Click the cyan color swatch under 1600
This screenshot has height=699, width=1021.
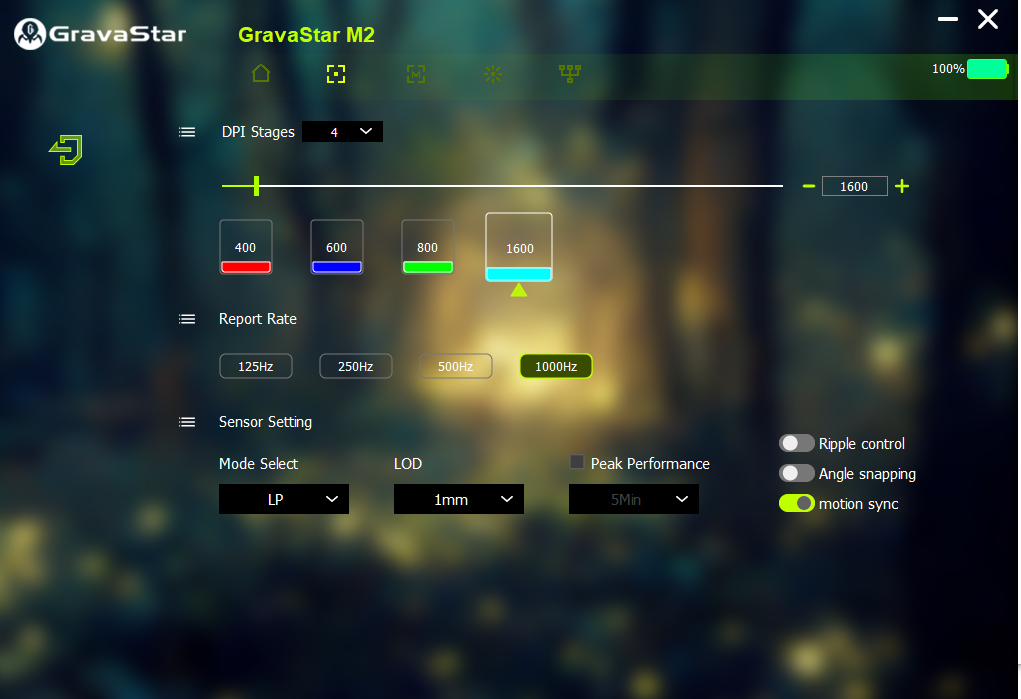pos(518,274)
